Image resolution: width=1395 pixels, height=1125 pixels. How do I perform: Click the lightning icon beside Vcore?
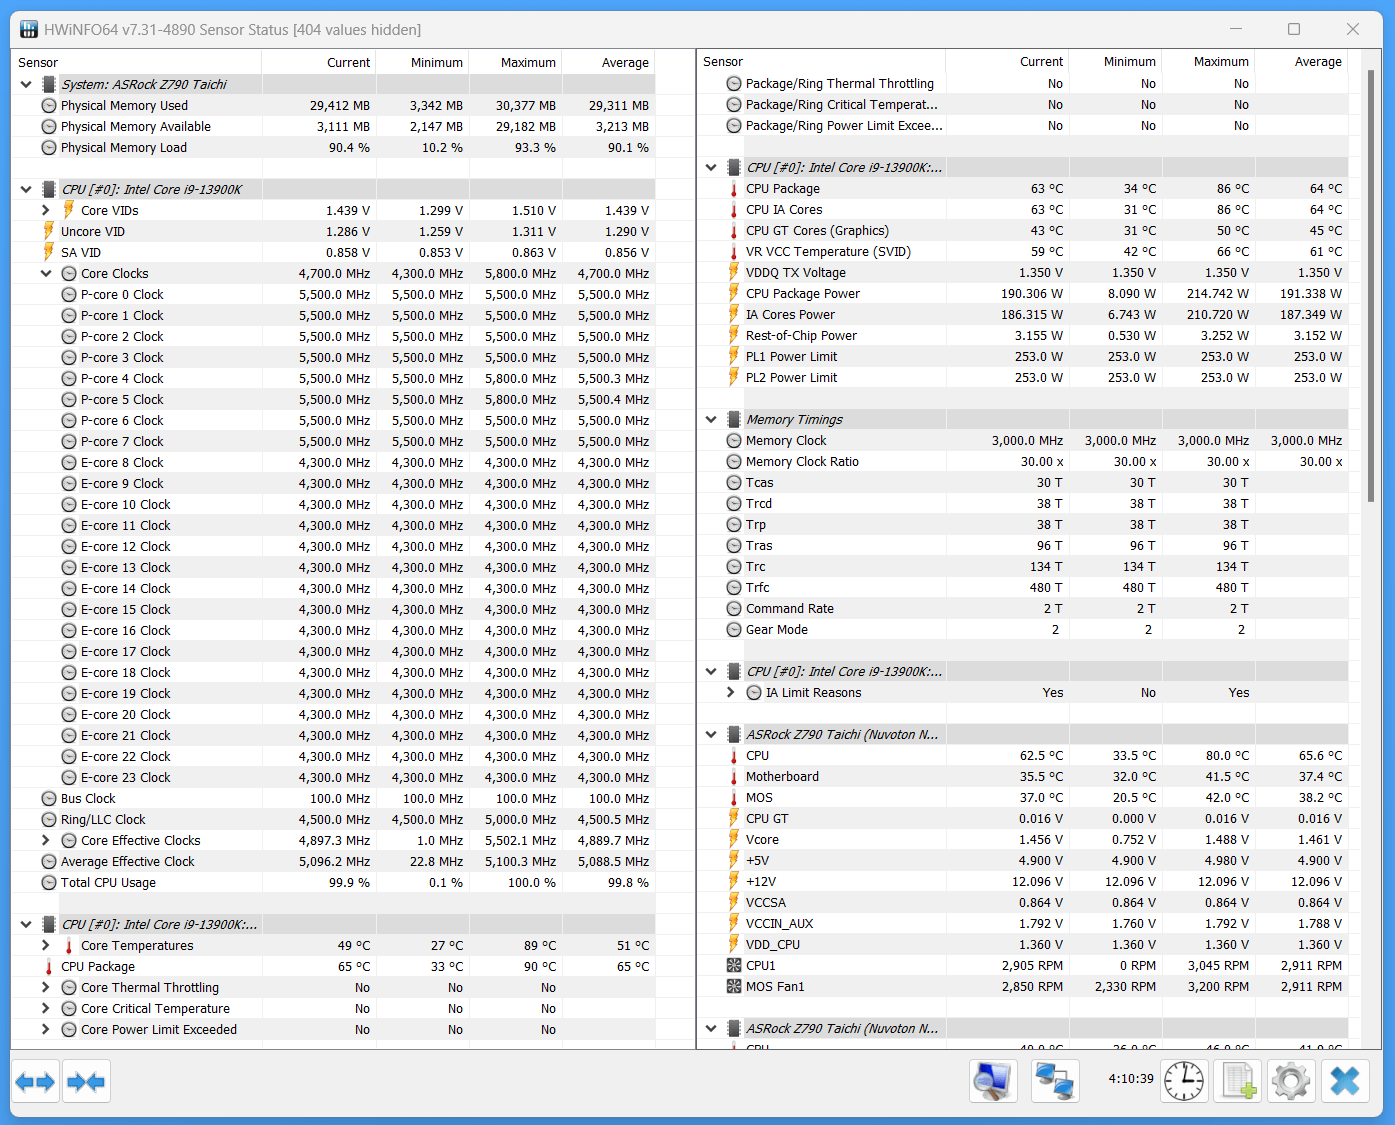(734, 840)
